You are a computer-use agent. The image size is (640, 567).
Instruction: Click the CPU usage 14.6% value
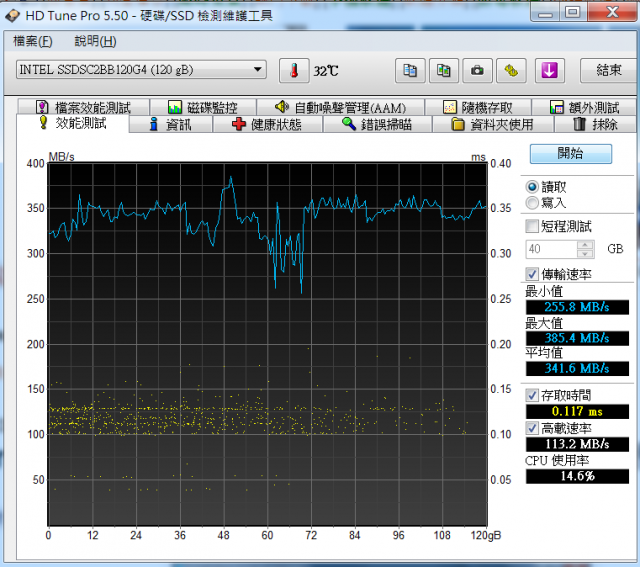tap(577, 476)
